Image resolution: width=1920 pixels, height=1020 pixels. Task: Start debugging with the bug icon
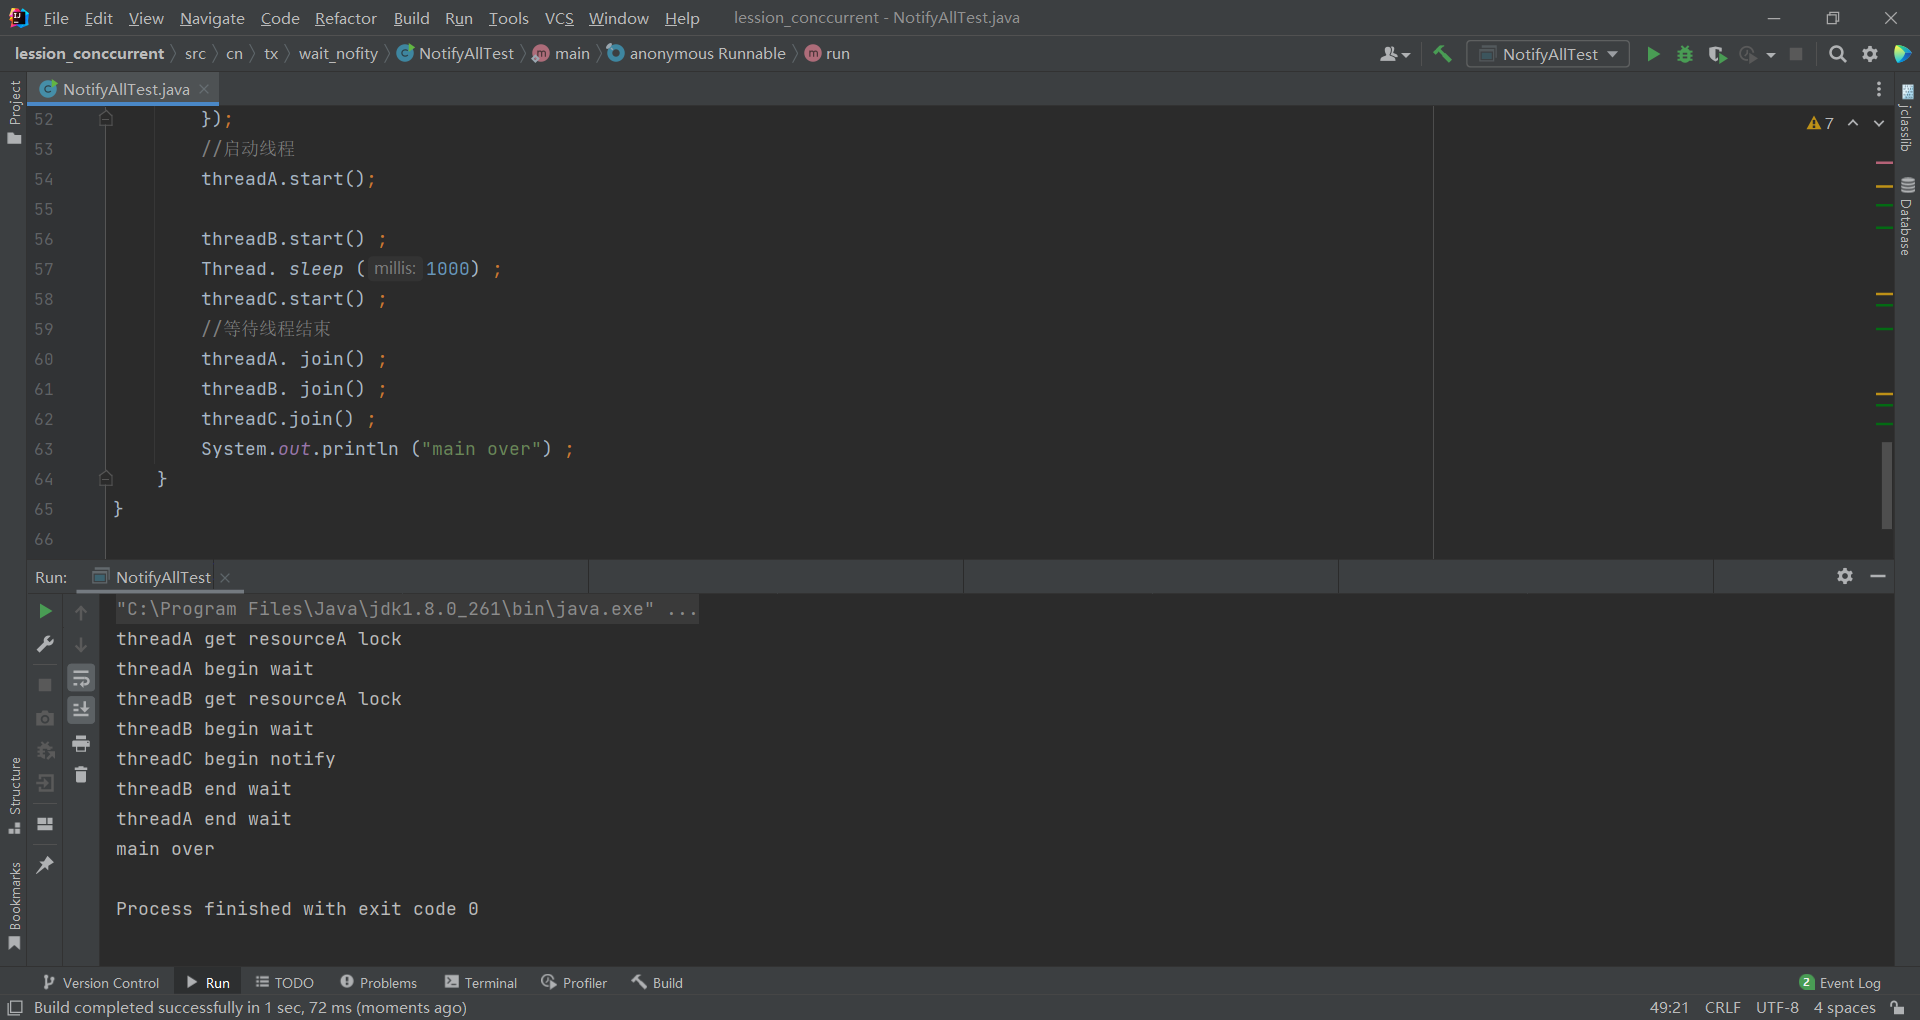[1685, 54]
